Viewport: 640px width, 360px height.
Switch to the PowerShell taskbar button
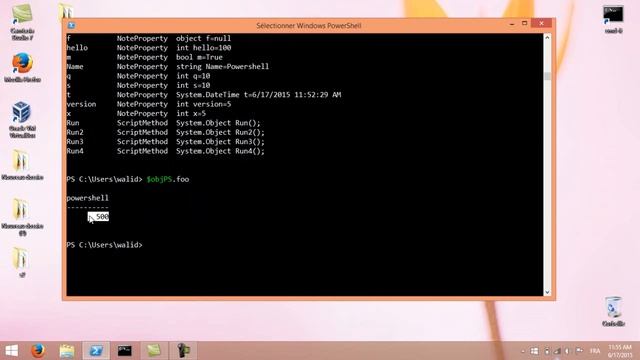click(x=96, y=351)
